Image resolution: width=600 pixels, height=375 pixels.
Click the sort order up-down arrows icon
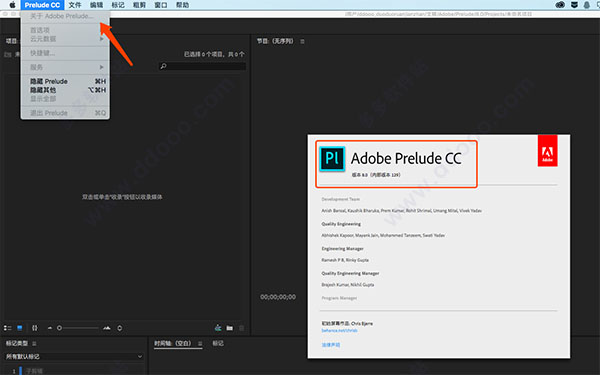pyautogui.click(x=120, y=328)
